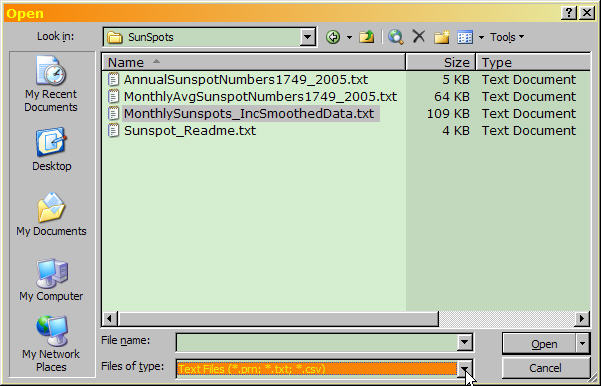Click the Open button
The width and height of the screenshot is (601, 386).
539,344
